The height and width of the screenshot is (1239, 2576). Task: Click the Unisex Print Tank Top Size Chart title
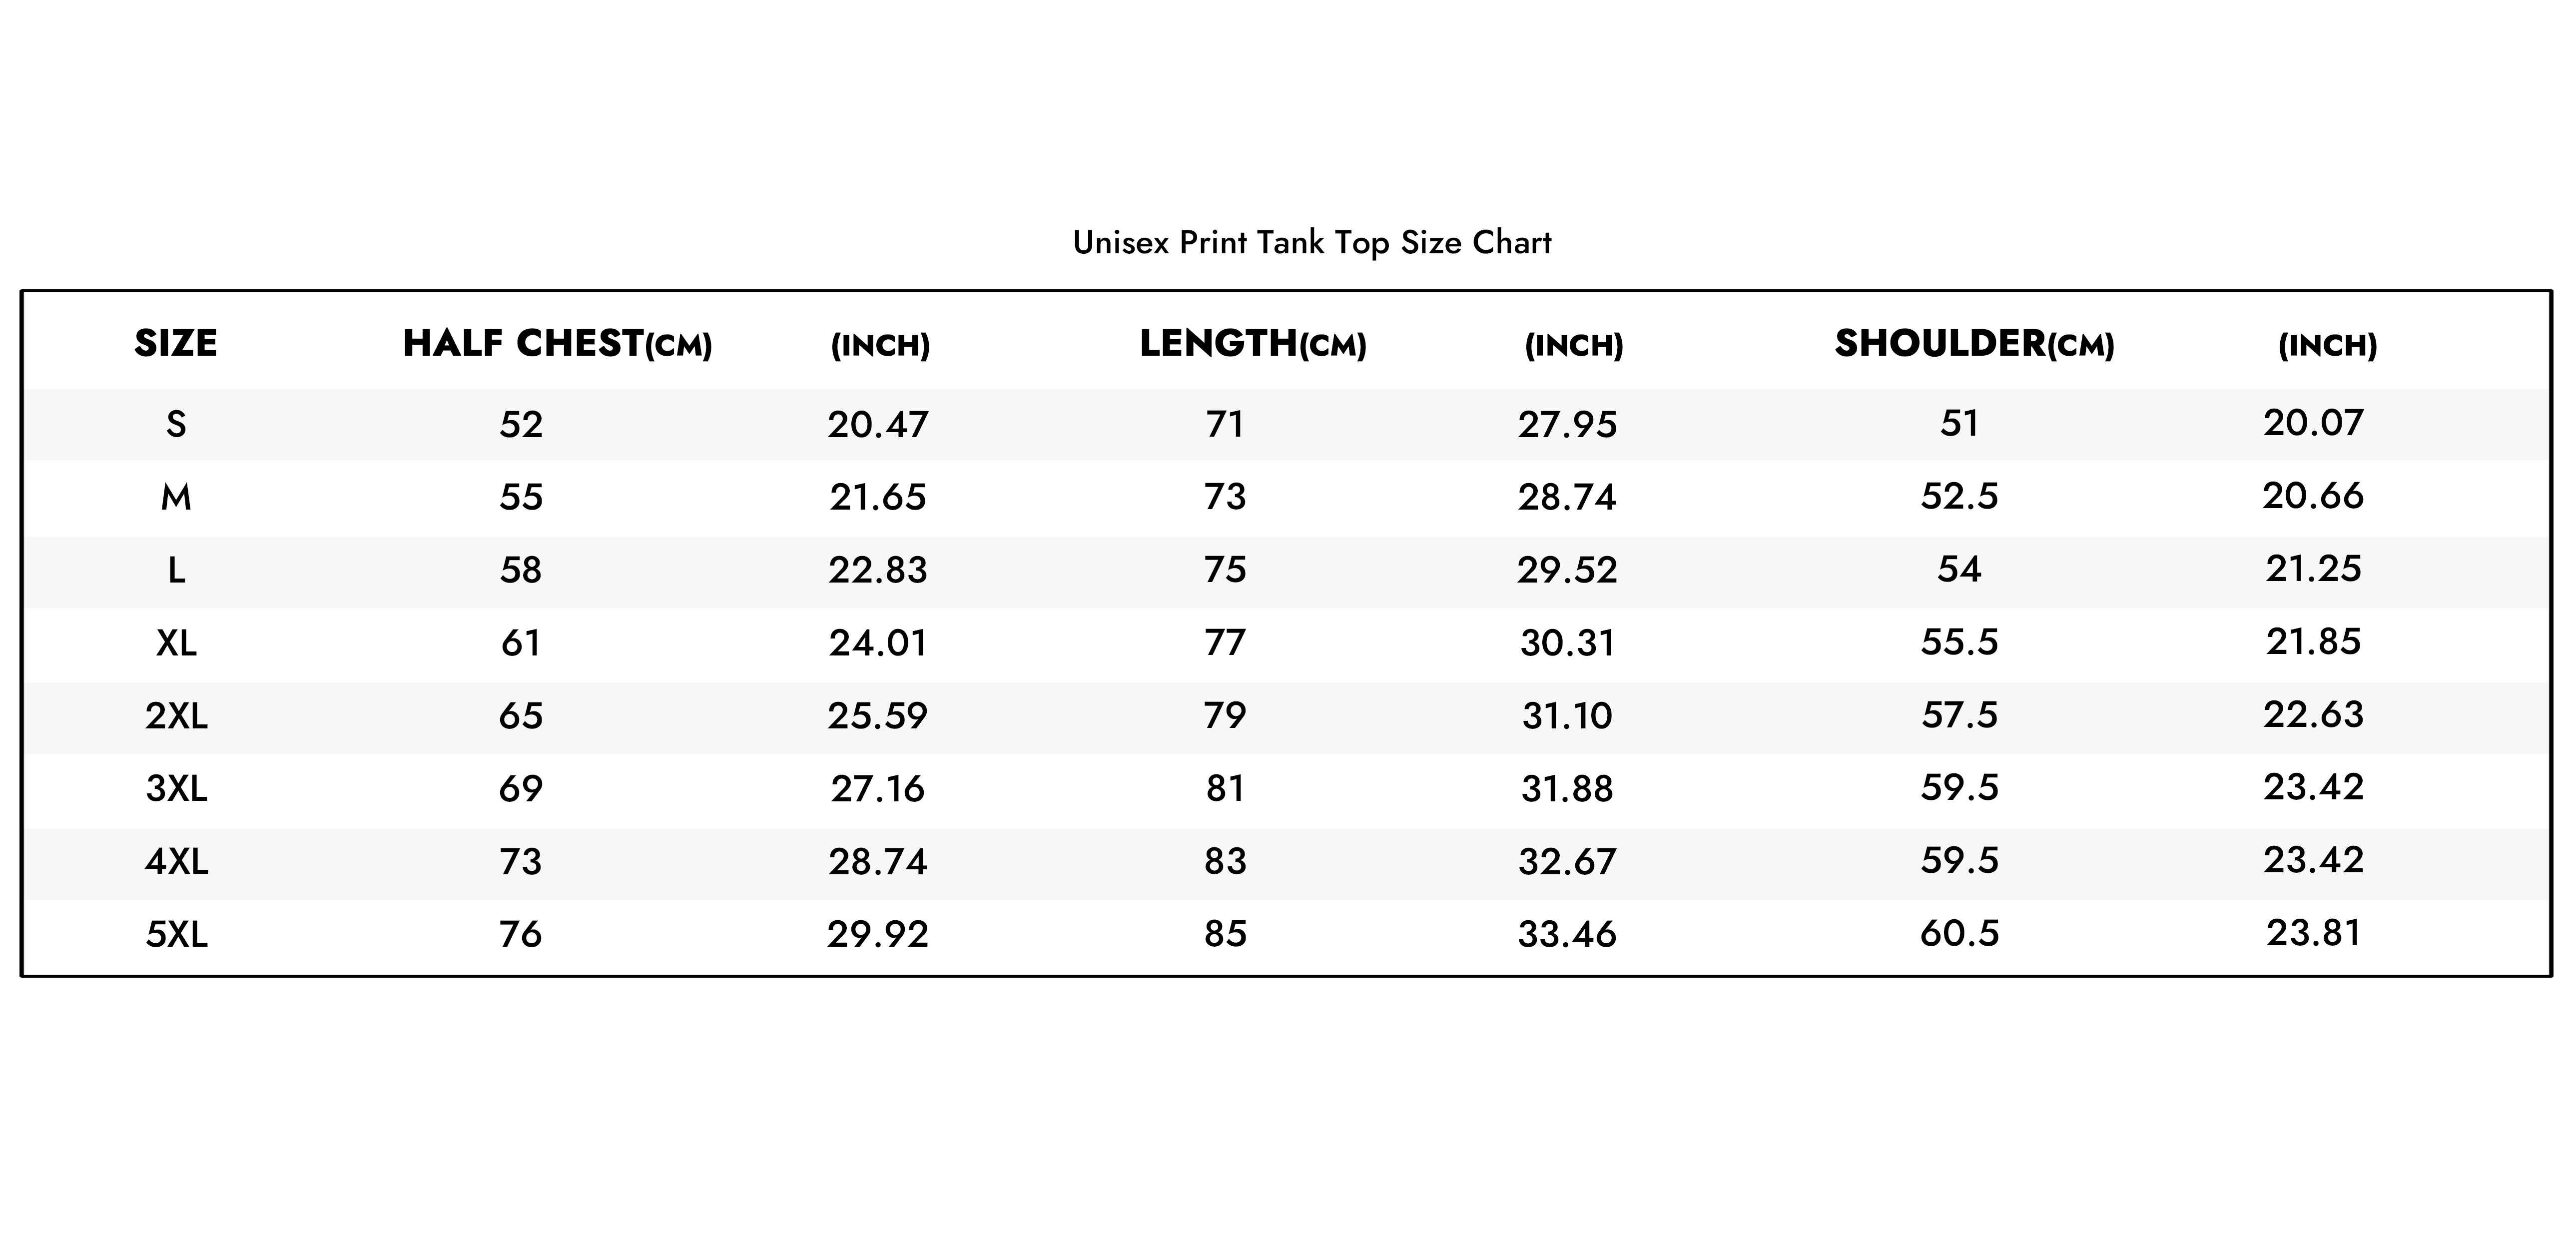coord(1311,243)
